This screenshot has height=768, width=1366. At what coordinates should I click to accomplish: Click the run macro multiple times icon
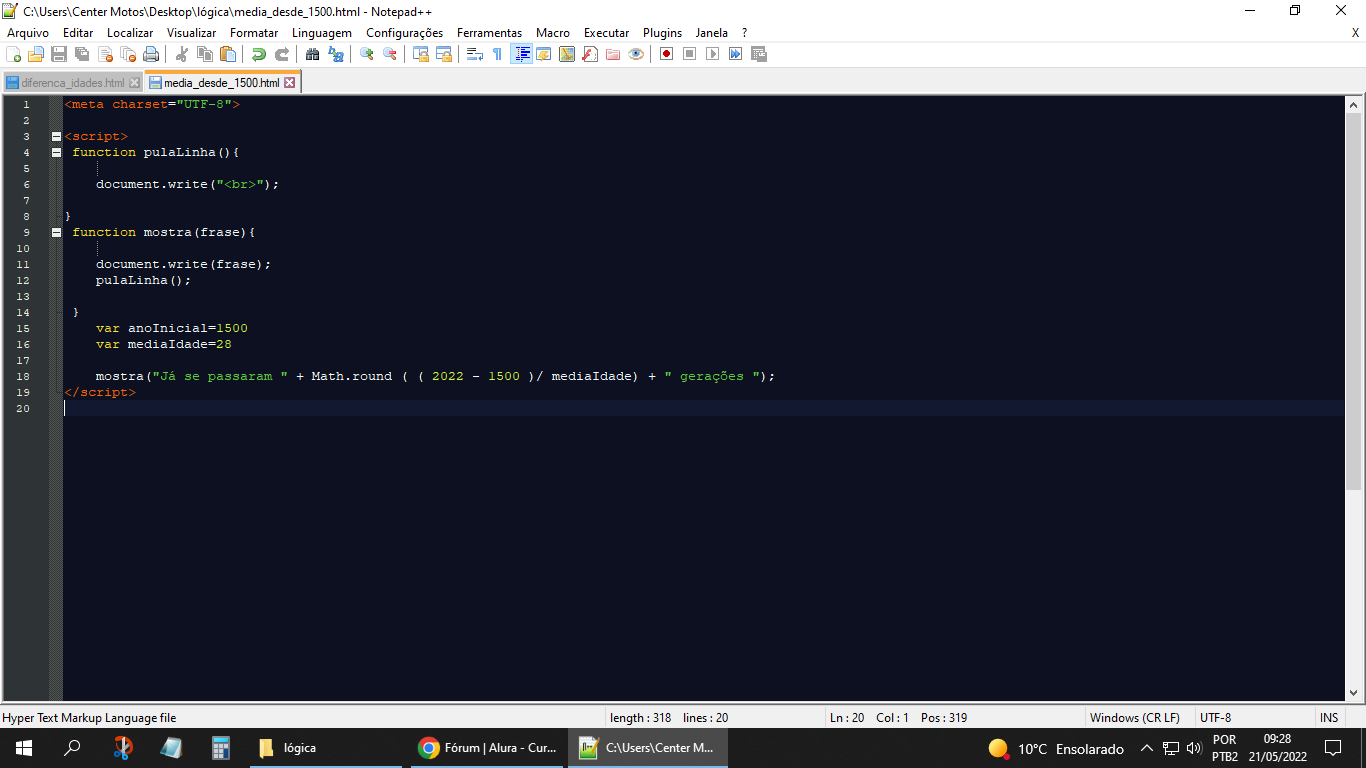[x=735, y=54]
